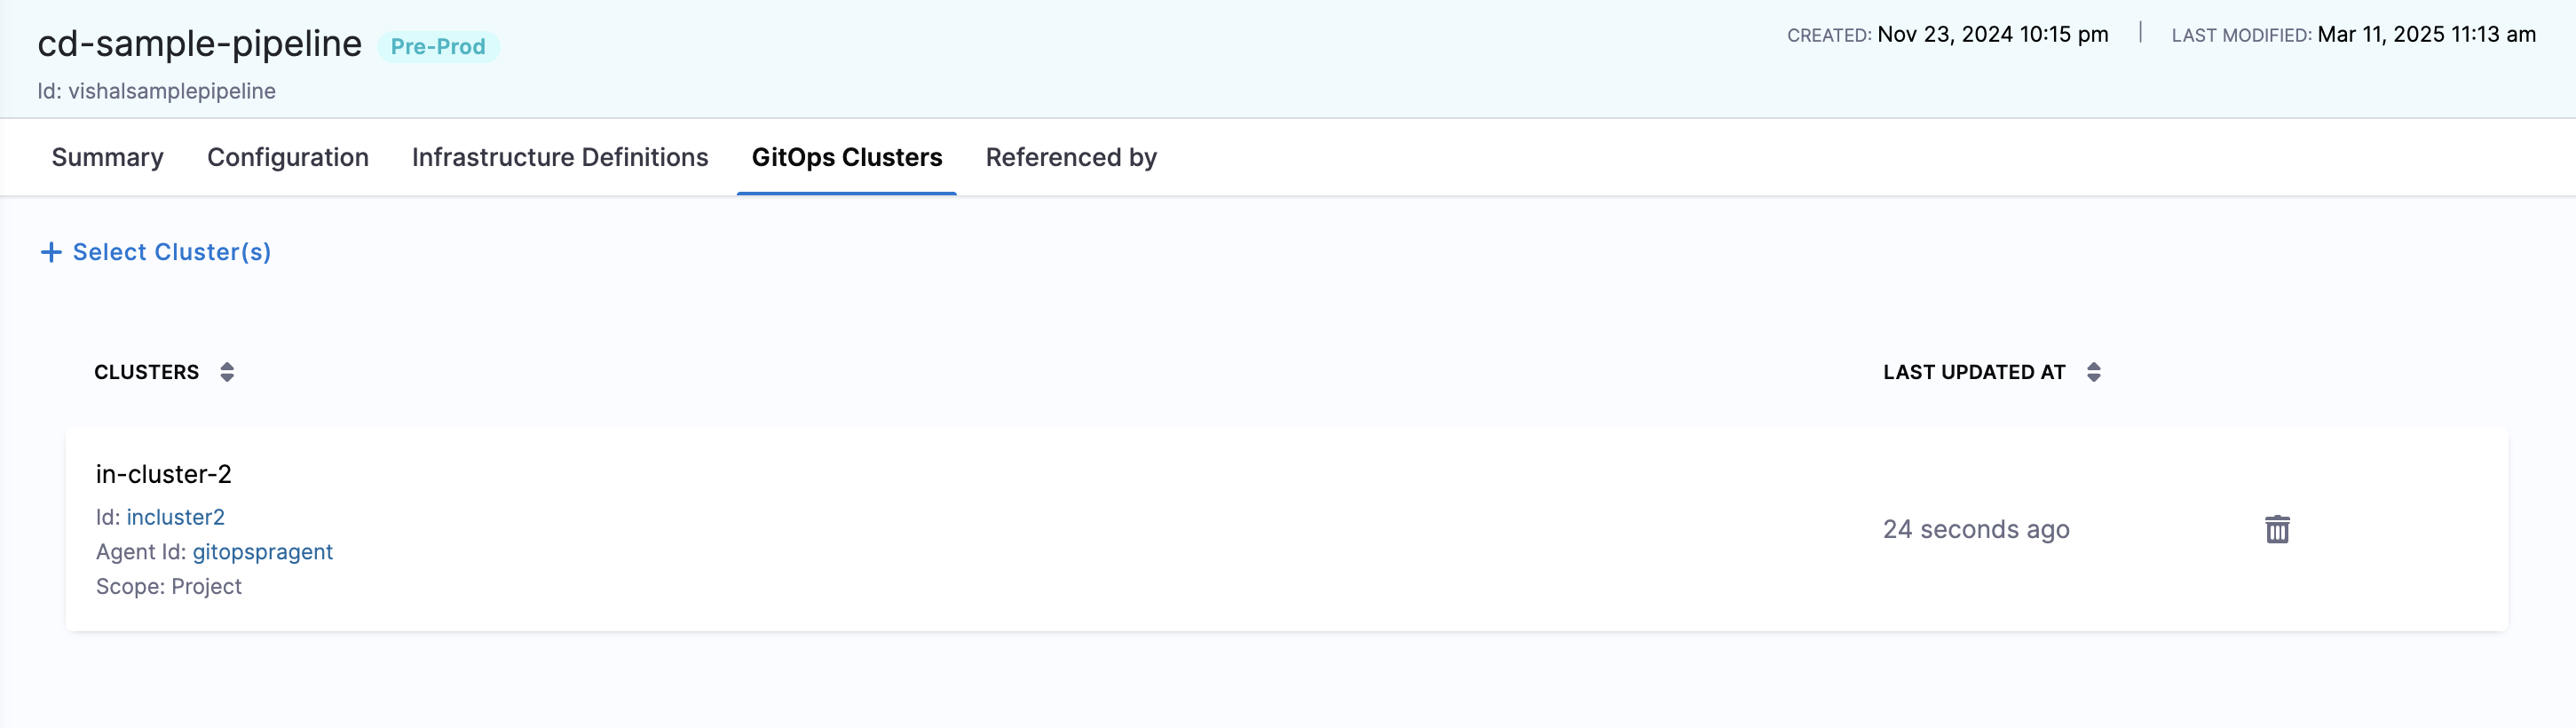Go to Infrastructure Definitions tab
The height and width of the screenshot is (728, 2576).
560,157
